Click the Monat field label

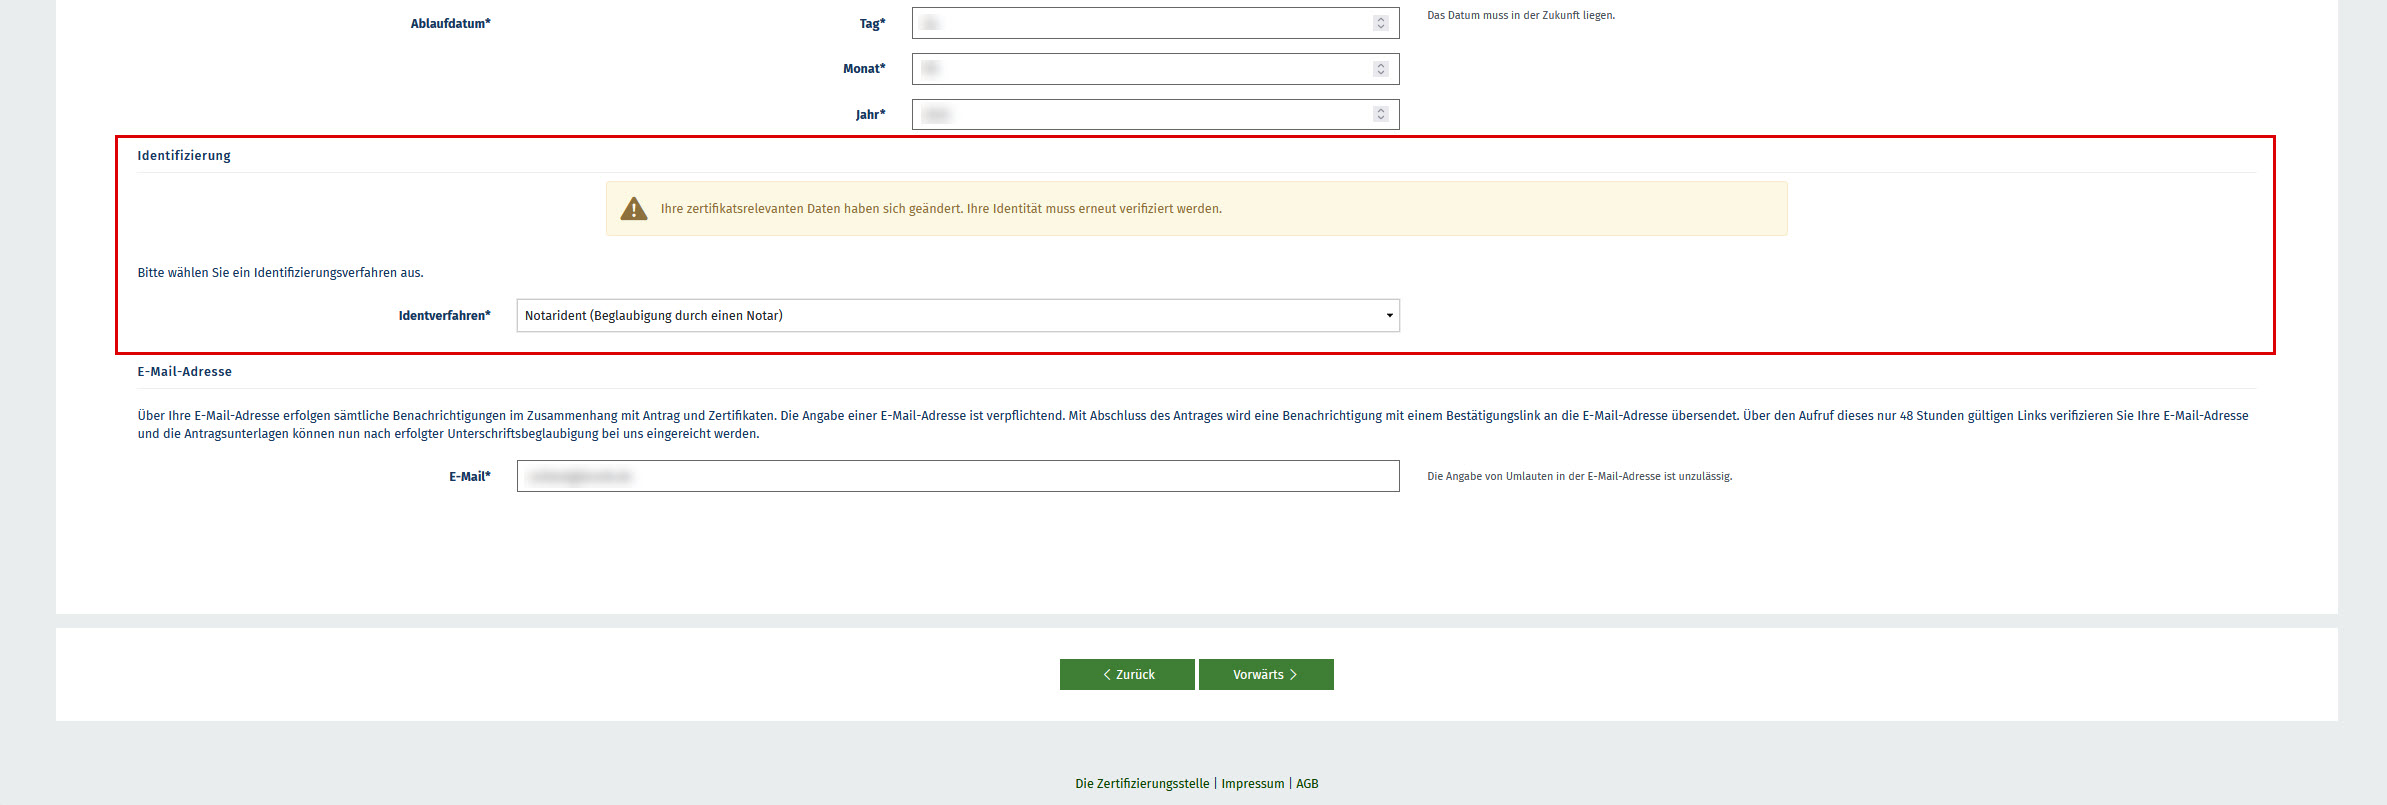coord(864,69)
